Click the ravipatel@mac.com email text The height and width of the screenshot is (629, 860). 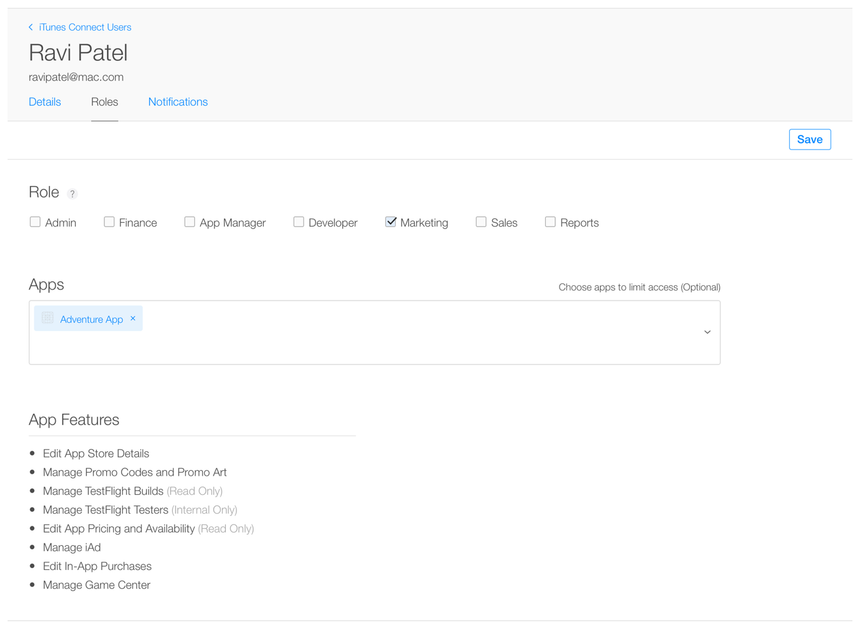click(x=76, y=77)
